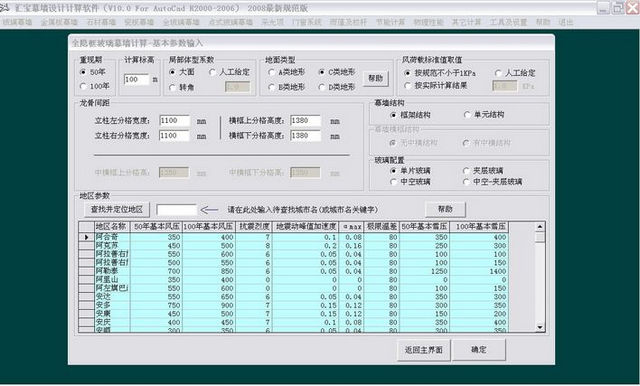
Task: Open the 工具及设置 menu
Action: click(508, 22)
